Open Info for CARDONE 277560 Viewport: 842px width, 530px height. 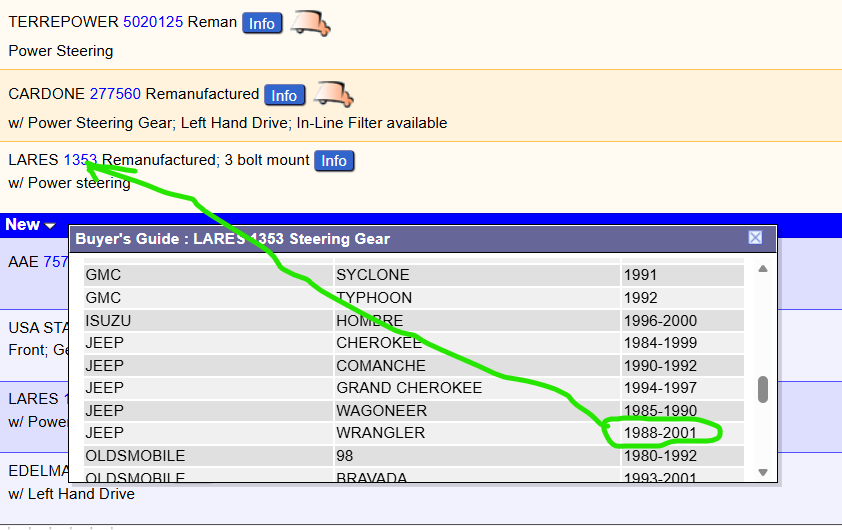click(x=284, y=95)
